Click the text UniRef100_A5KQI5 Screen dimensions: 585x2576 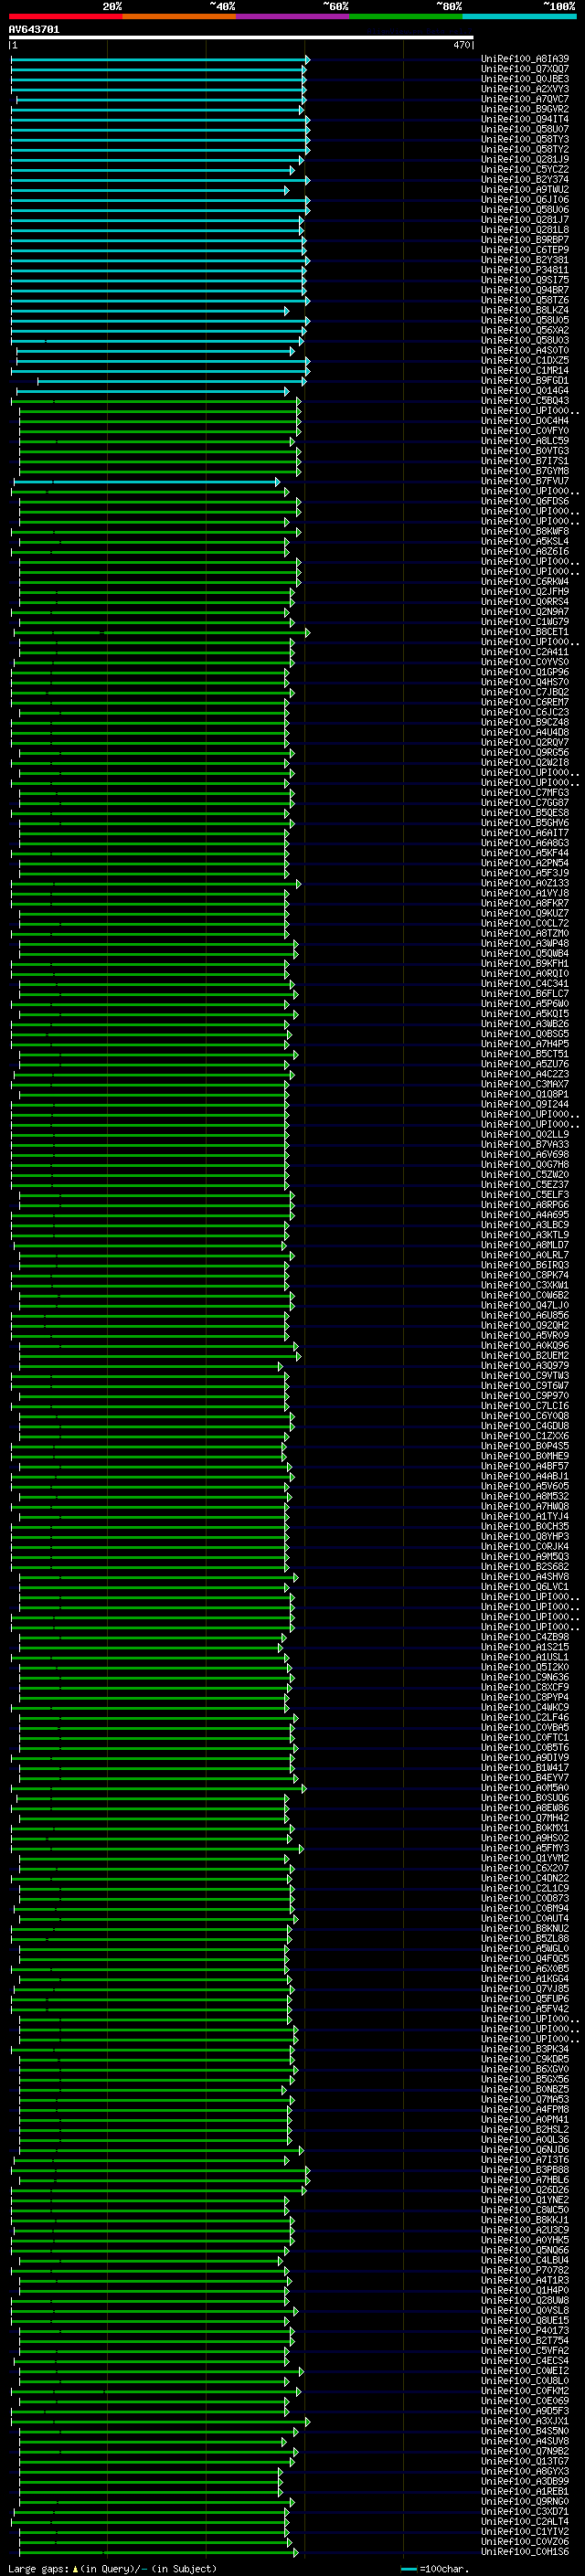[x=525, y=1014]
